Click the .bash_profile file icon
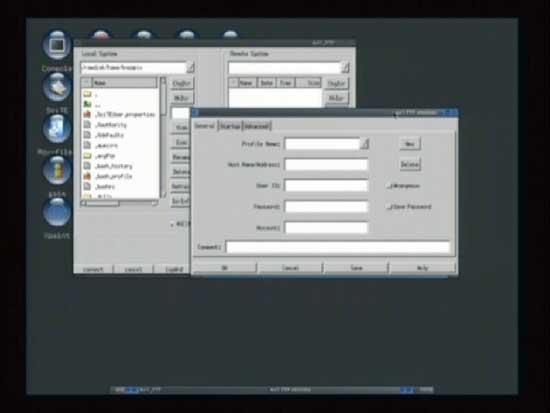 coord(87,176)
